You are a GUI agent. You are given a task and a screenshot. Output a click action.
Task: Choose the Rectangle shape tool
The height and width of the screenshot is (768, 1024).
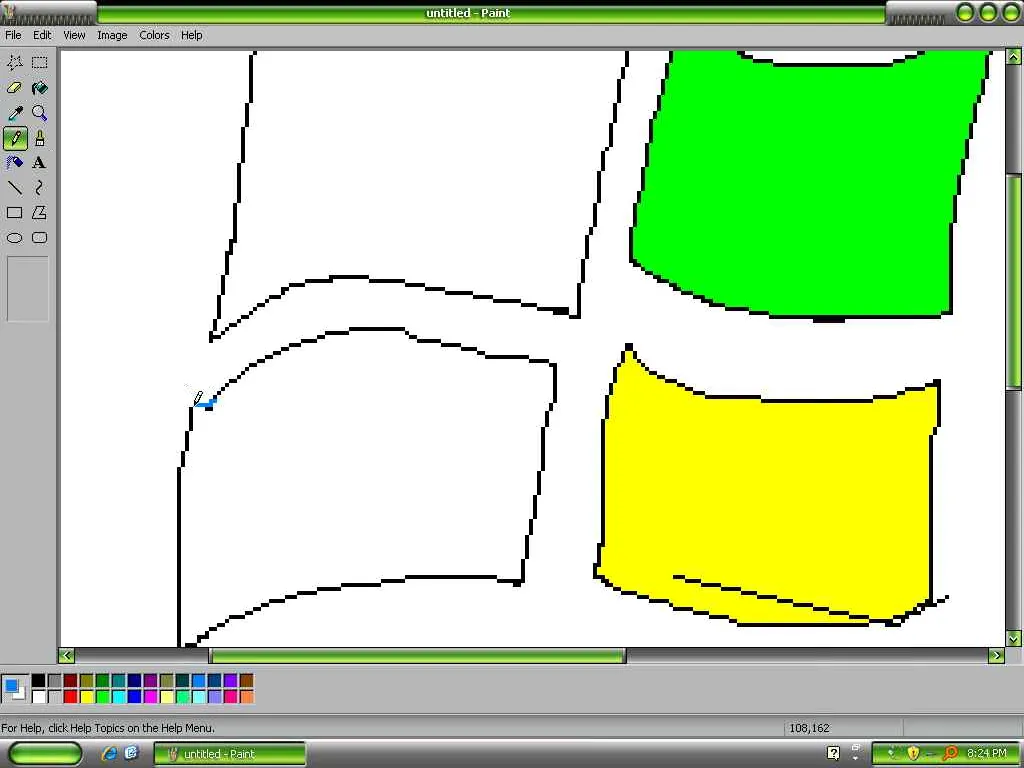(x=14, y=213)
